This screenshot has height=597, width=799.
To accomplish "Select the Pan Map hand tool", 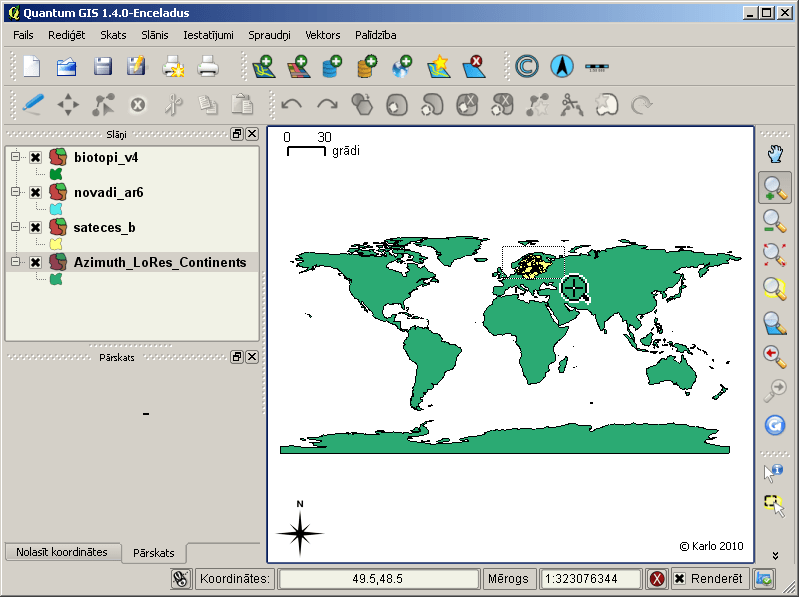I will (775, 154).
